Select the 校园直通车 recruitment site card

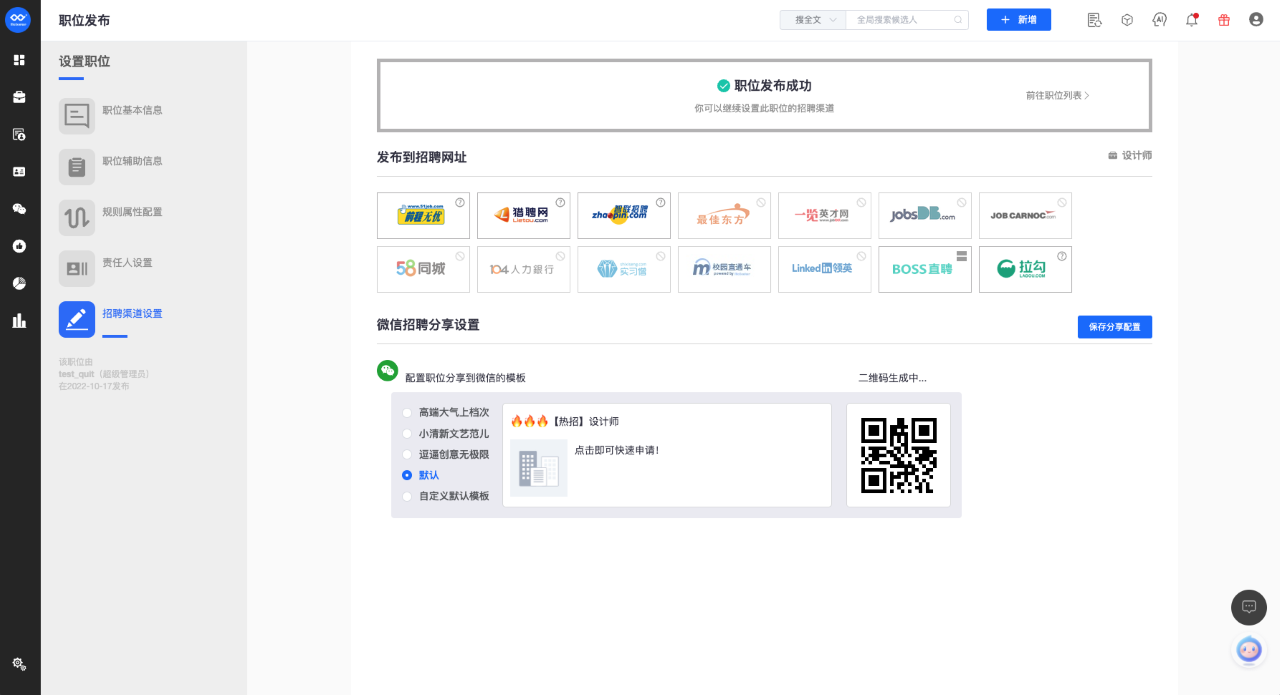[724, 269]
